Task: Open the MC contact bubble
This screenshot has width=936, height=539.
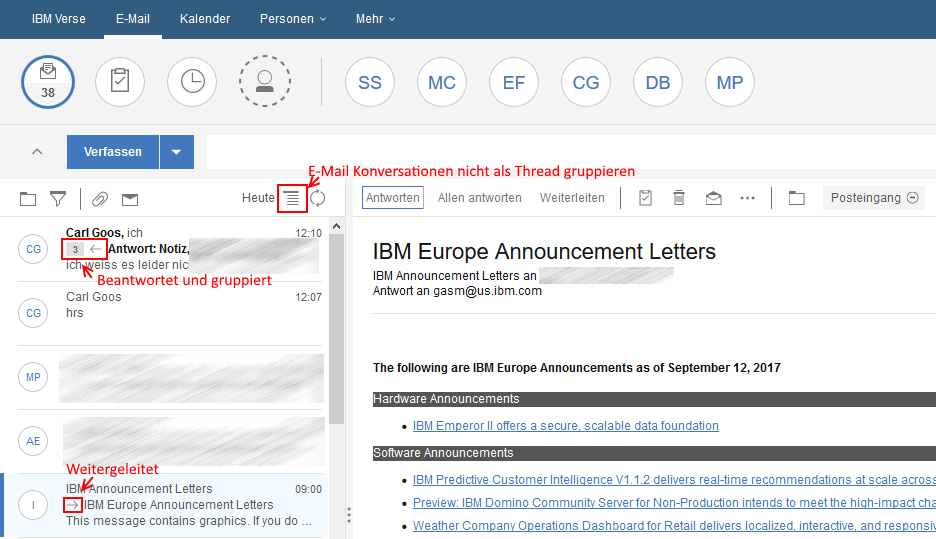Action: [x=442, y=82]
